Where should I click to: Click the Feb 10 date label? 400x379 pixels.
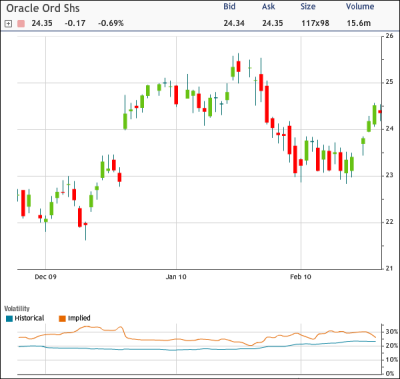coord(301,277)
